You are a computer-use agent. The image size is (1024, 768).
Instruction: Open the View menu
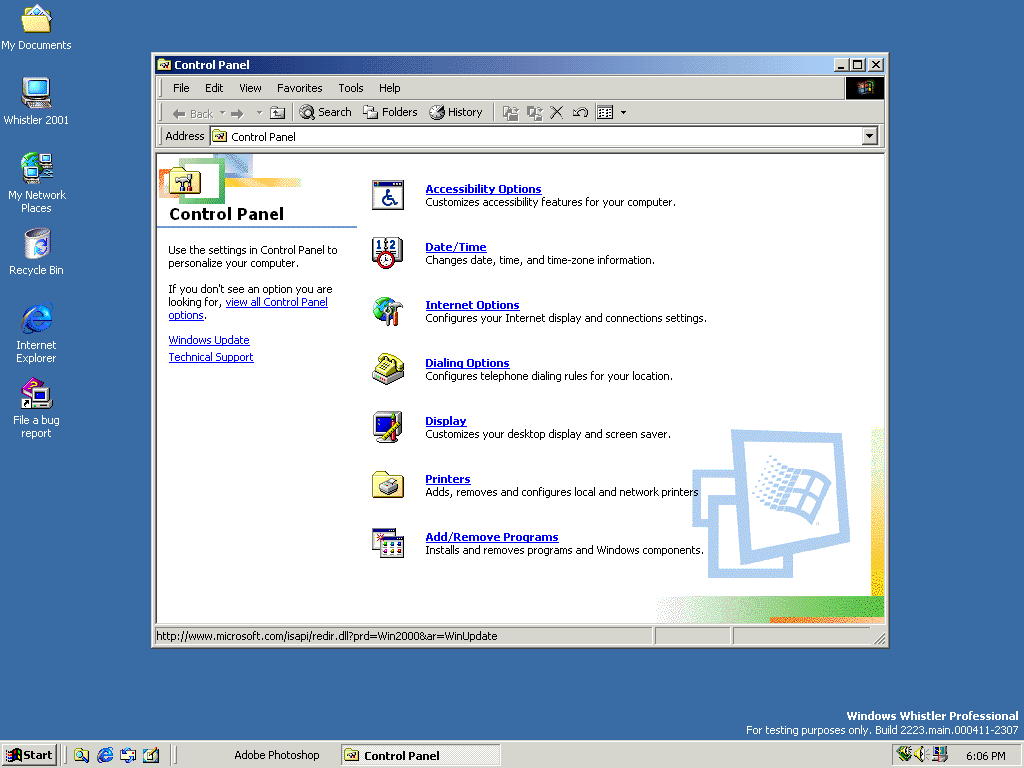(250, 88)
